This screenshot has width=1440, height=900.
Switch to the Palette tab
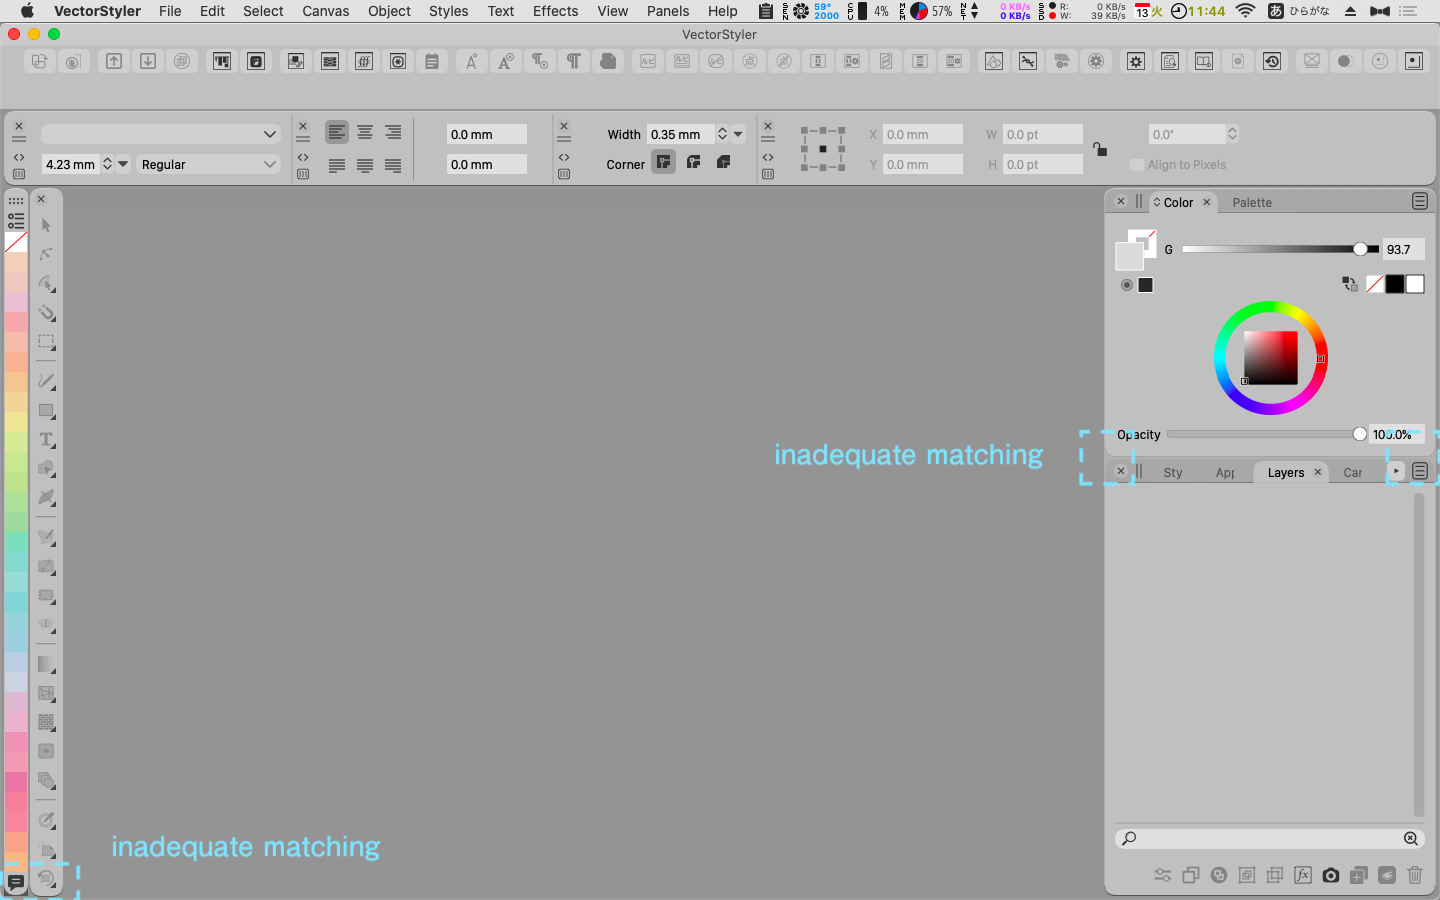[x=1252, y=203]
